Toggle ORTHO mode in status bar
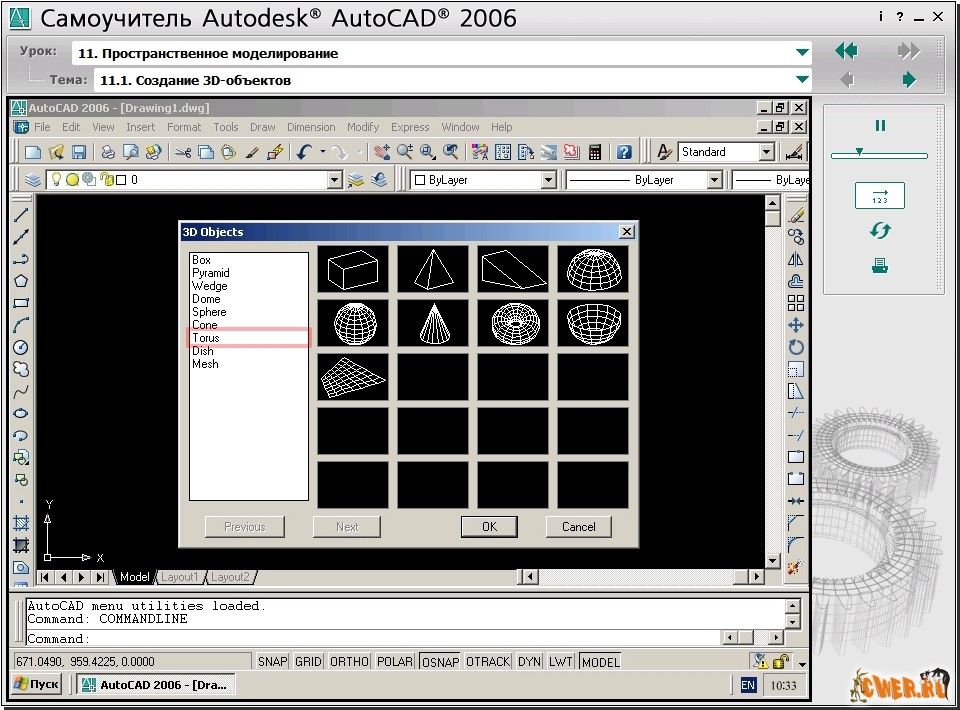 (x=349, y=662)
